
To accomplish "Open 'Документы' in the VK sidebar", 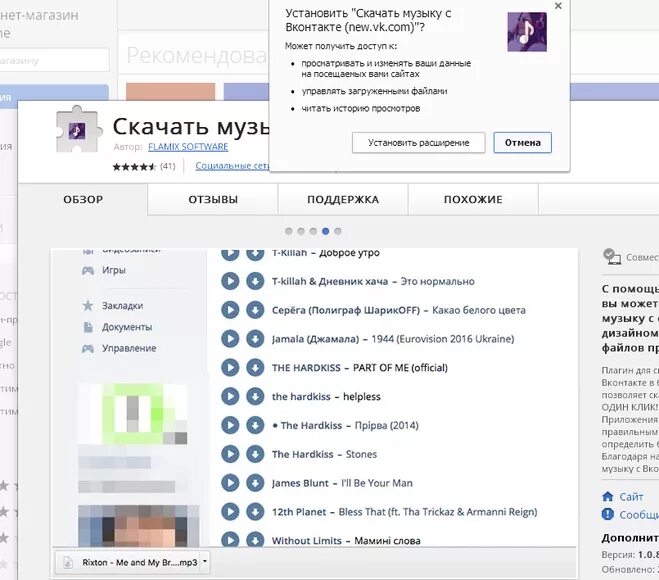I will (x=127, y=327).
